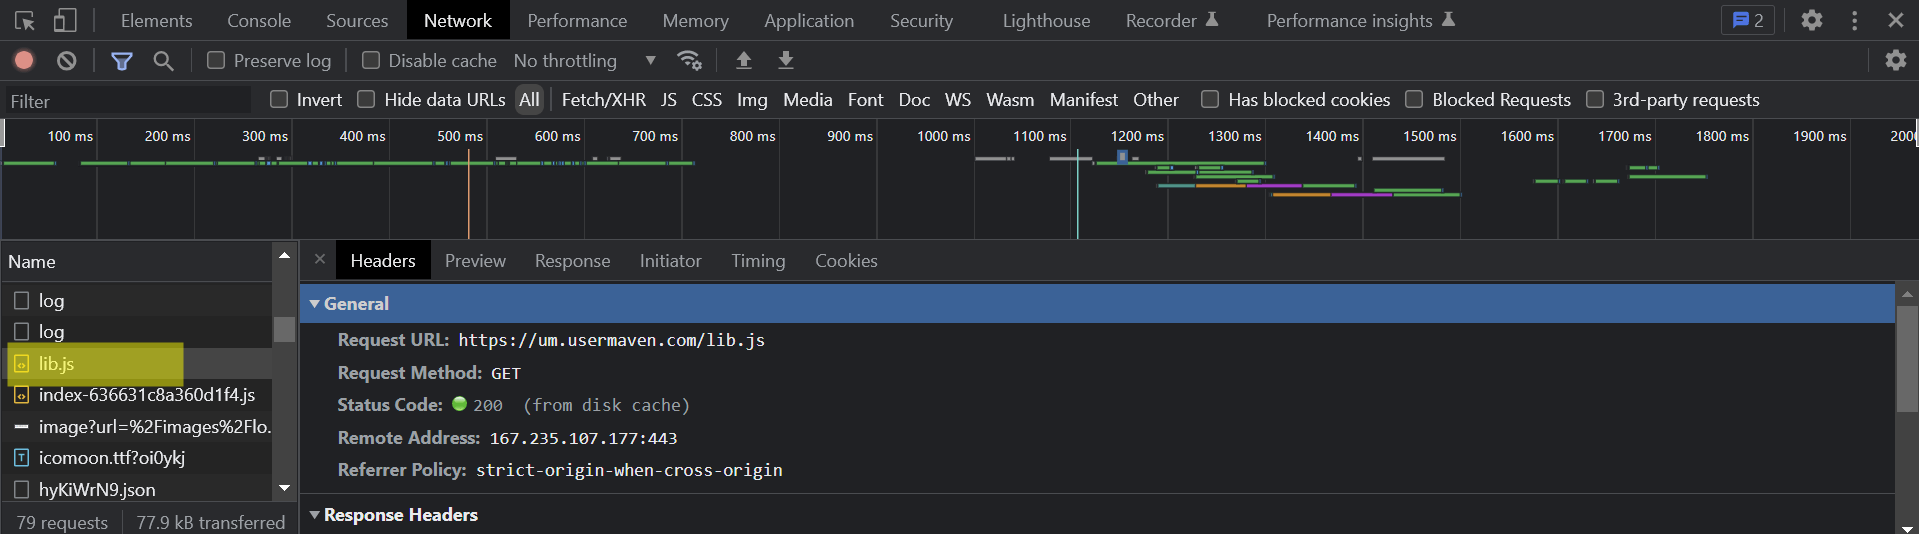Toggle the device toolbar icon

(65, 20)
